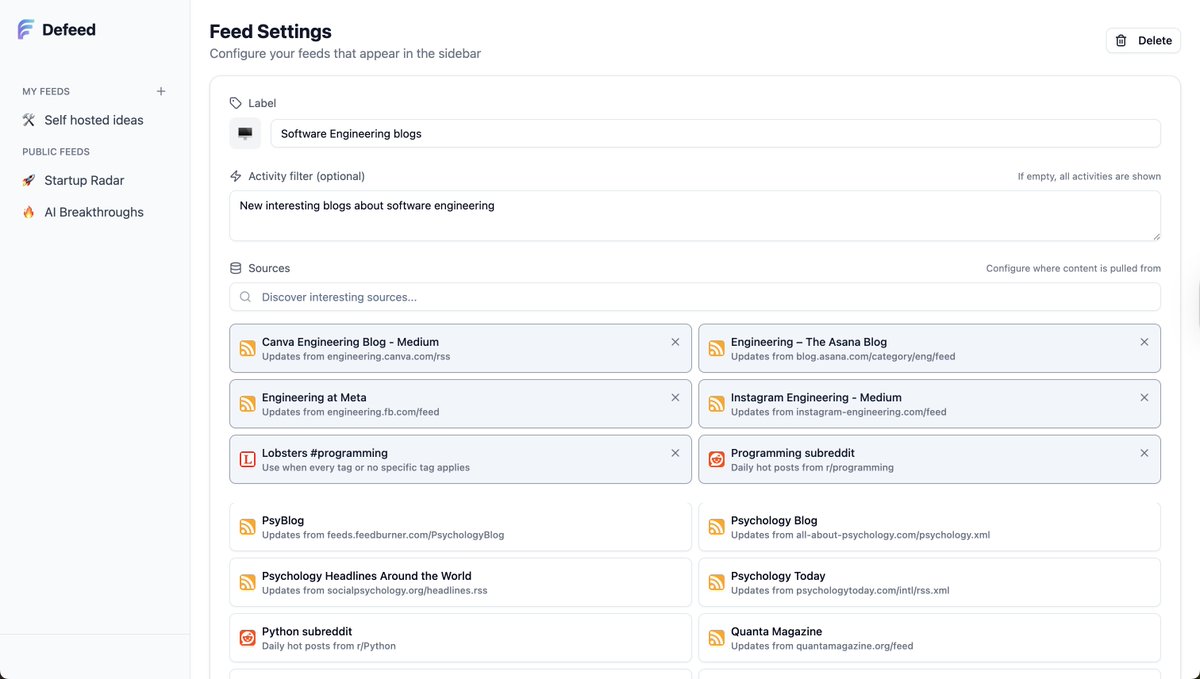Click the Lobsters logo icon

[247, 460]
